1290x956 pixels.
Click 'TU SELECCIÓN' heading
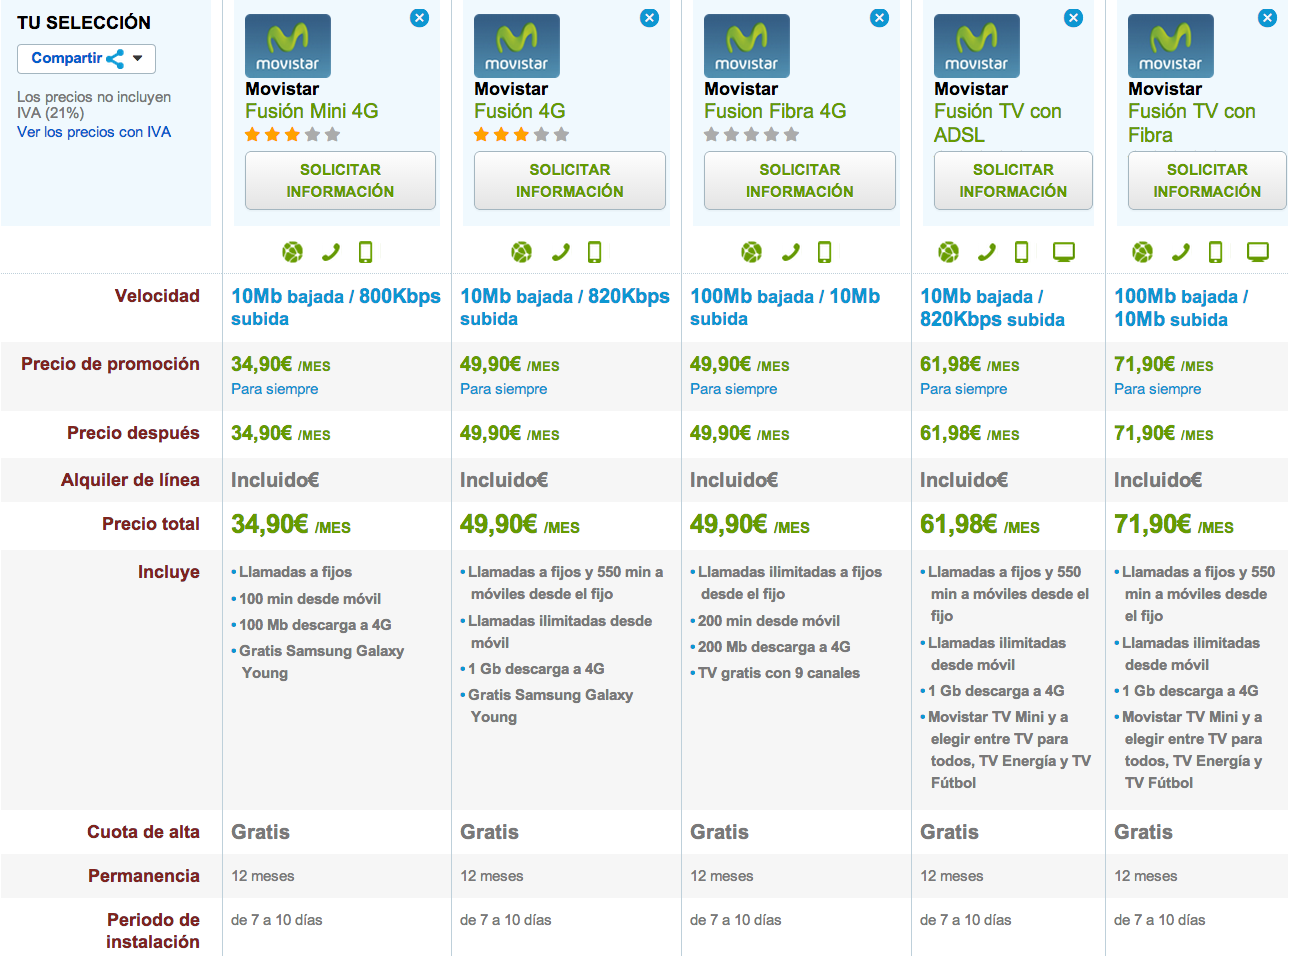click(84, 22)
